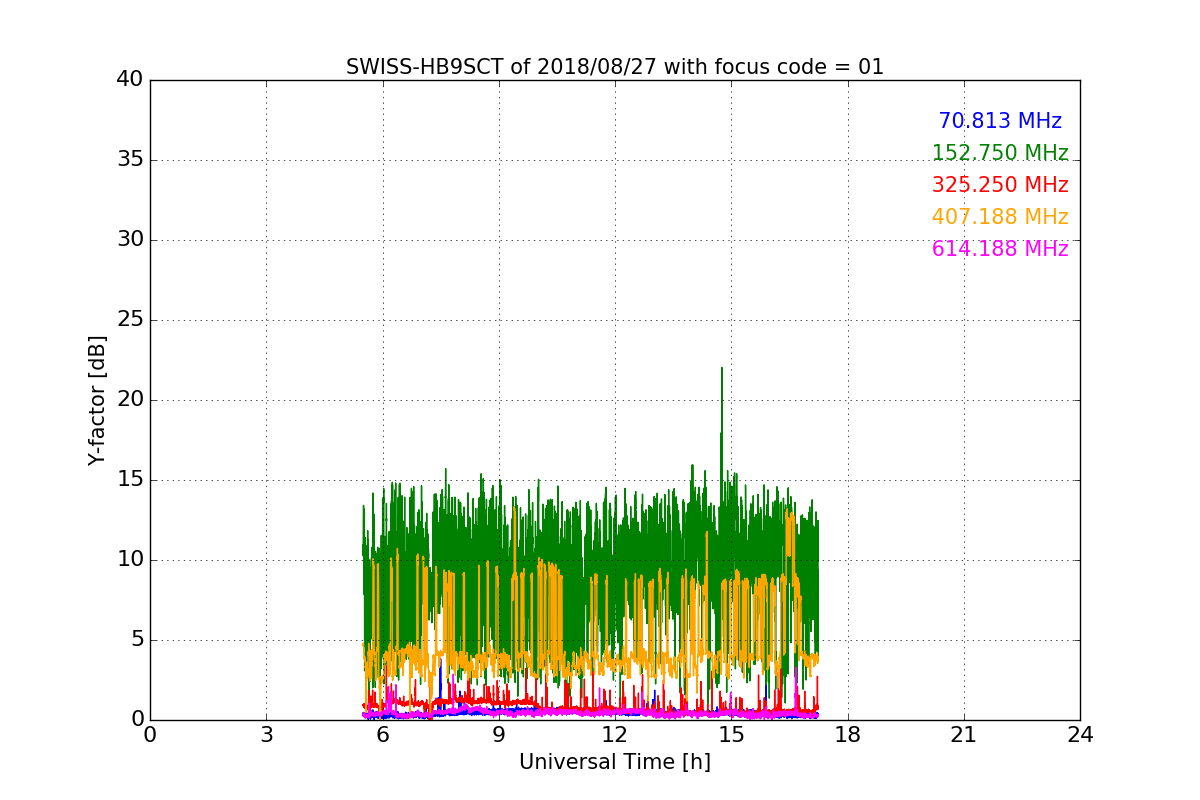This screenshot has width=1200, height=800.
Task: Click the y-axis tick label 20
Action: coord(130,400)
